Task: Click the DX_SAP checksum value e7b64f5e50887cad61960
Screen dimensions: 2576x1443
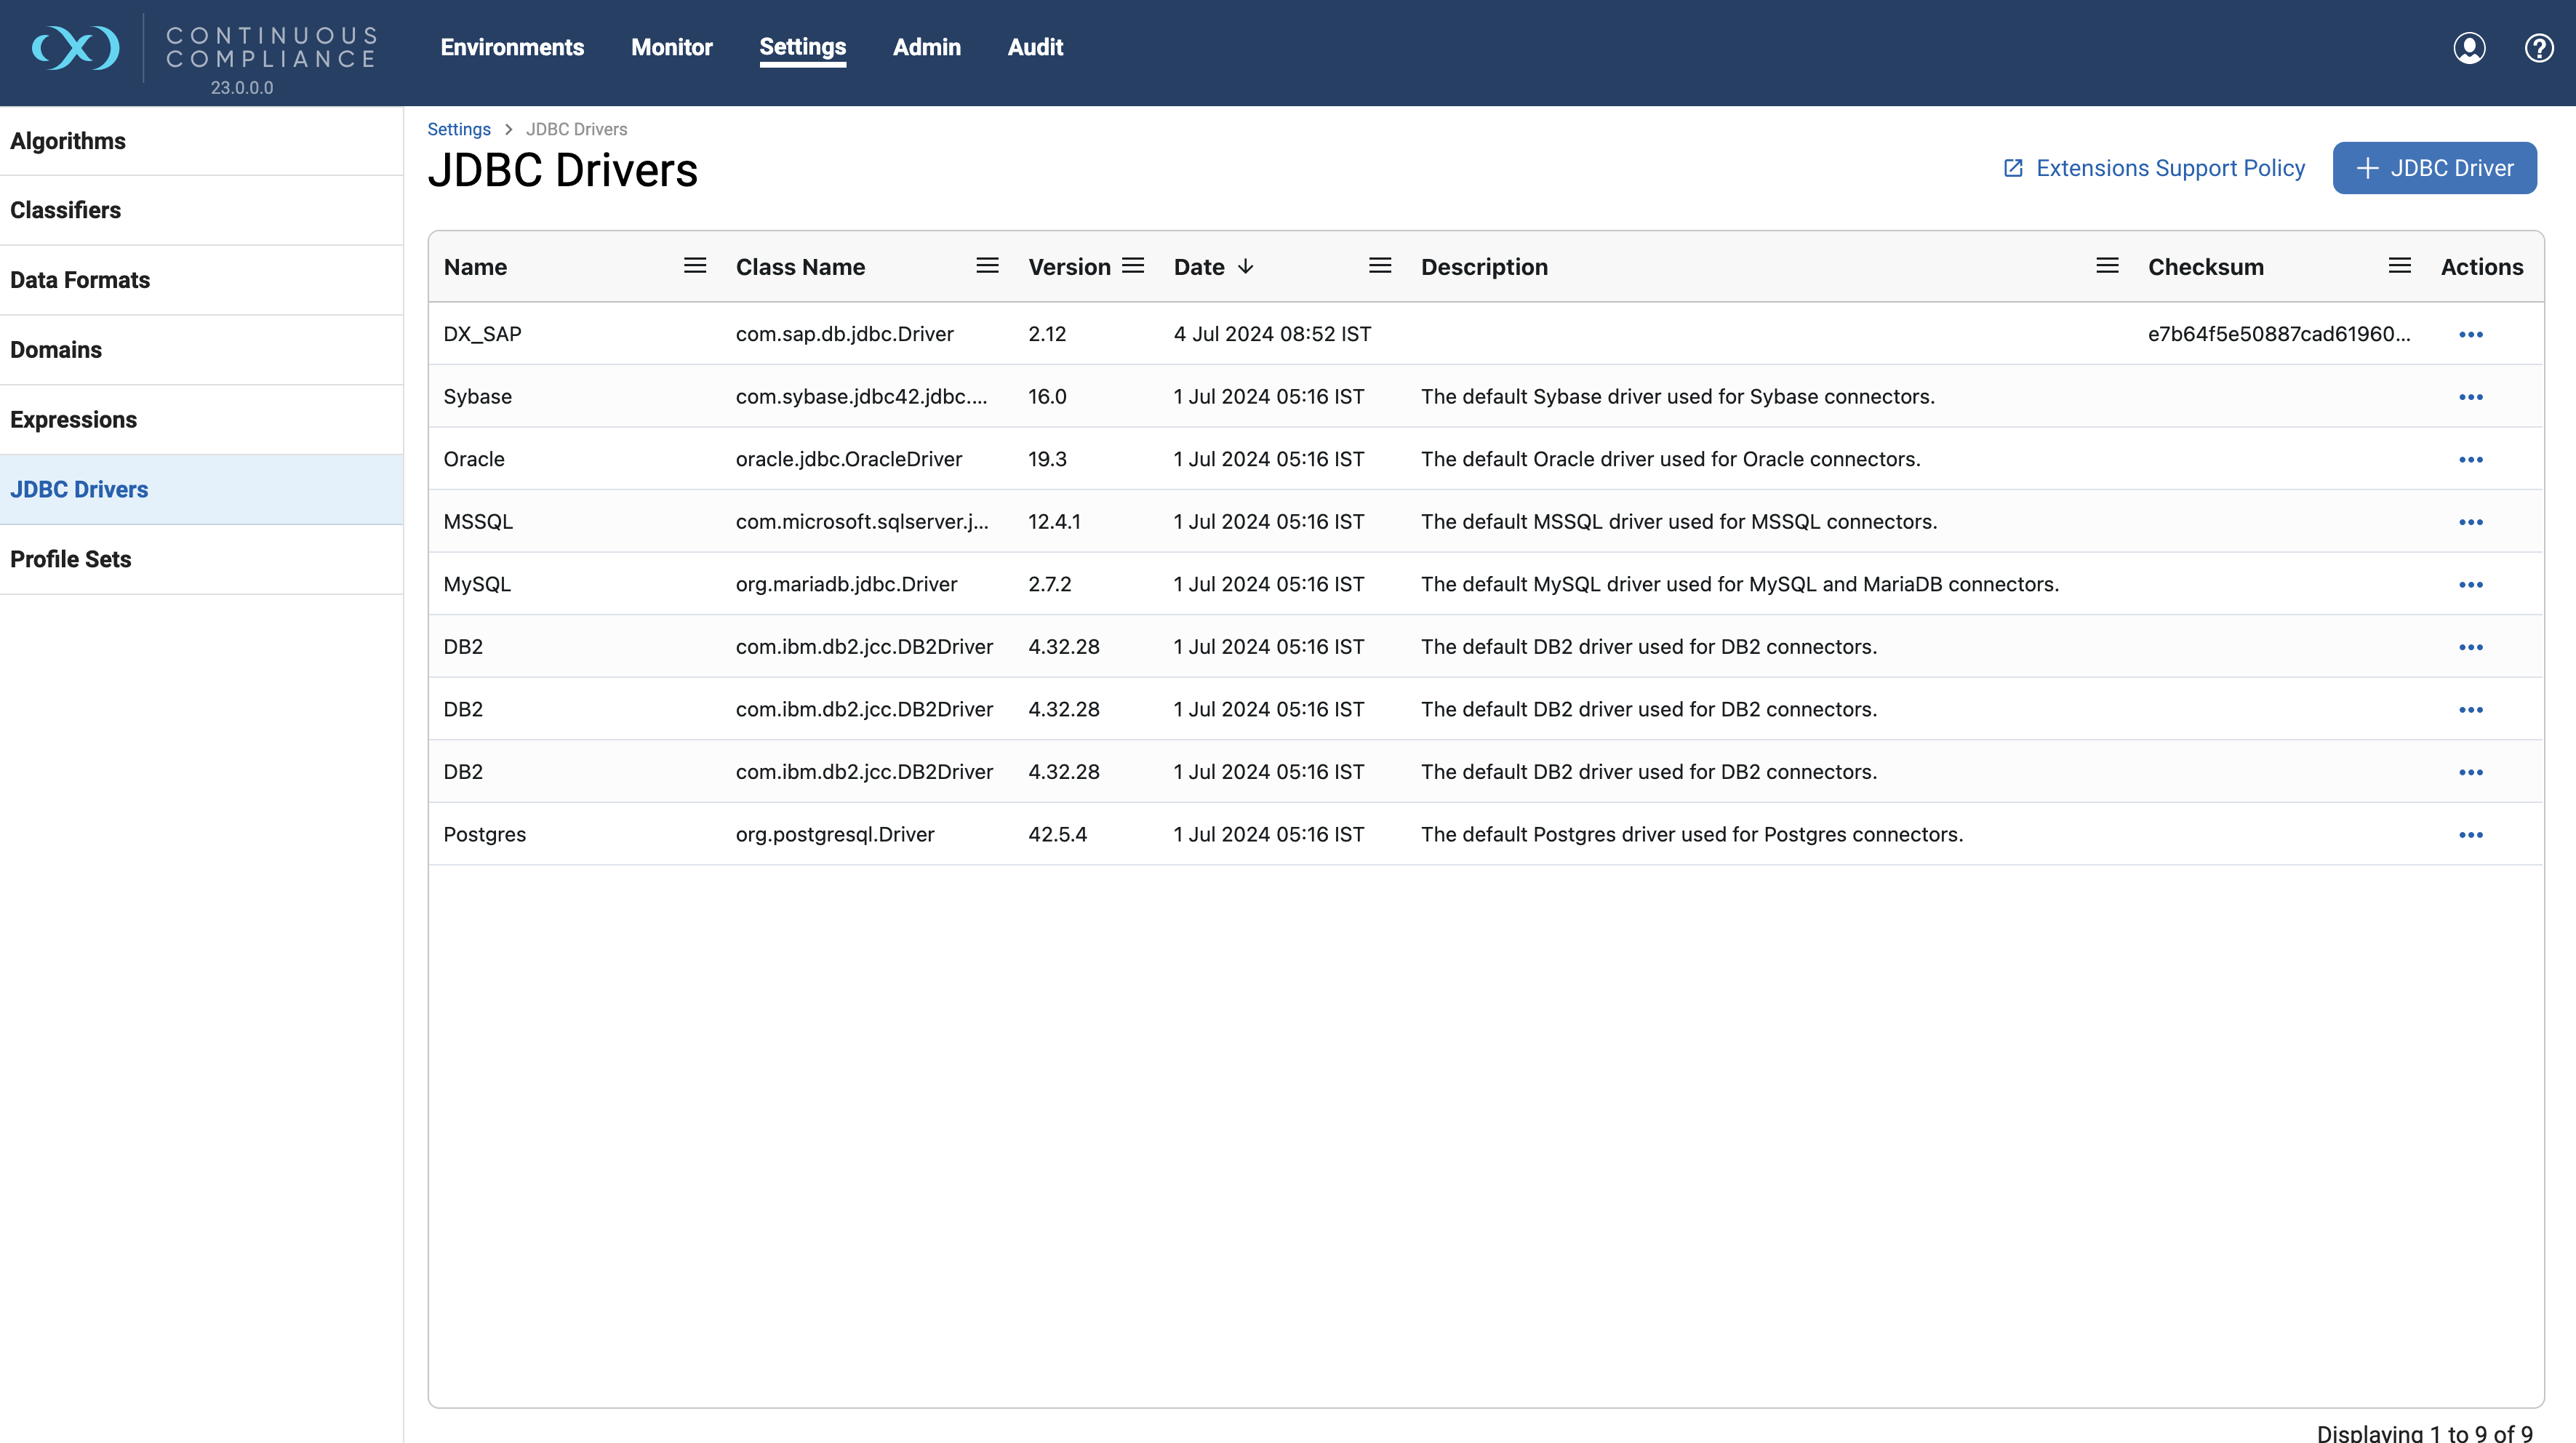Action: tap(2279, 334)
